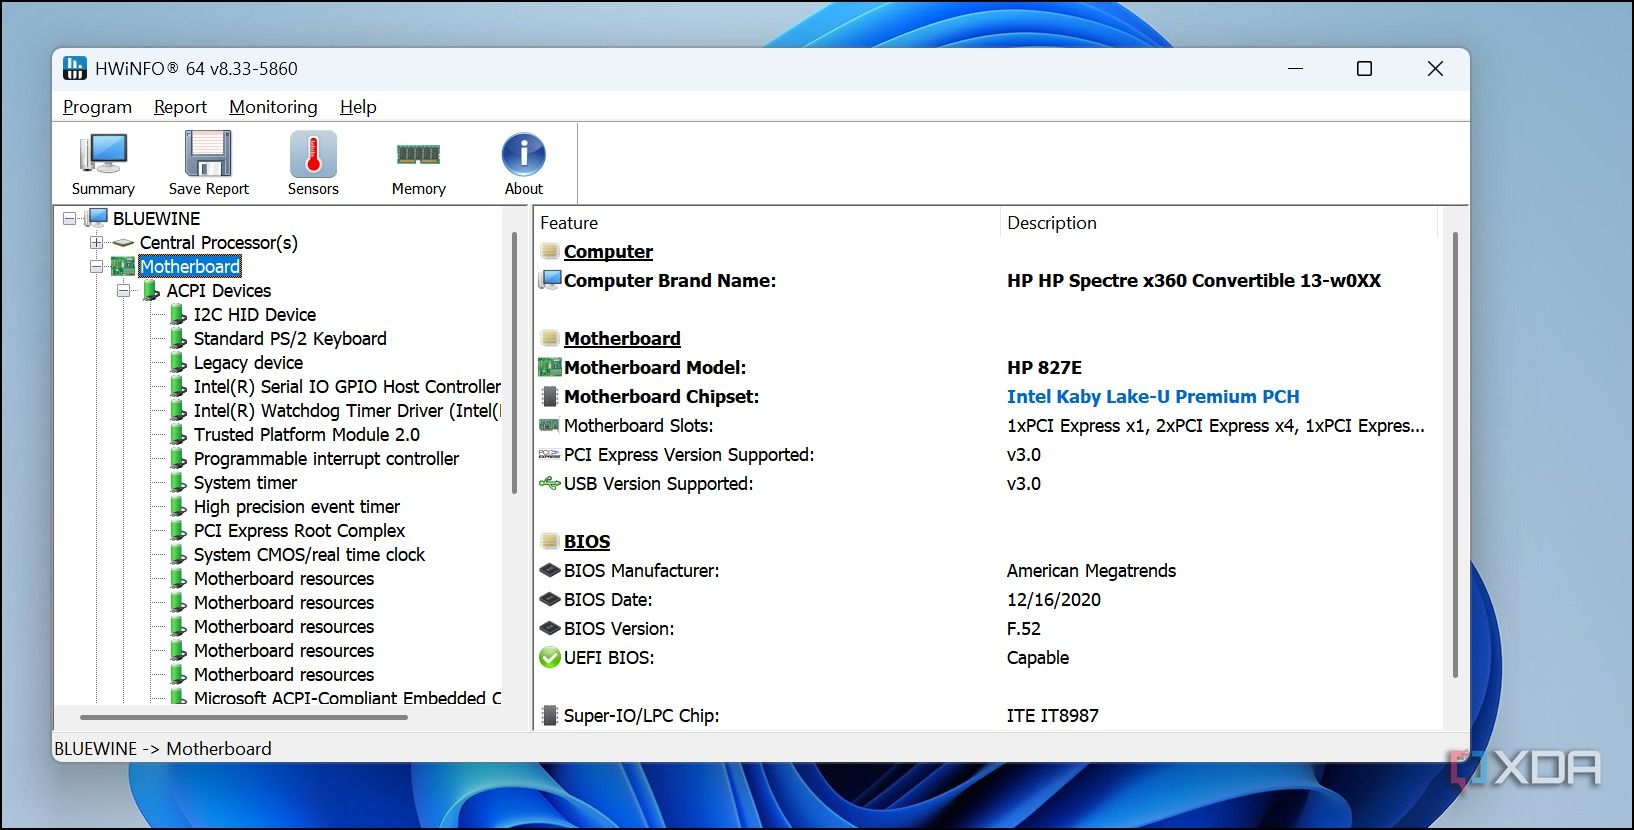The image size is (1634, 830).
Task: Select the Motherboard tree item
Action: coord(190,266)
